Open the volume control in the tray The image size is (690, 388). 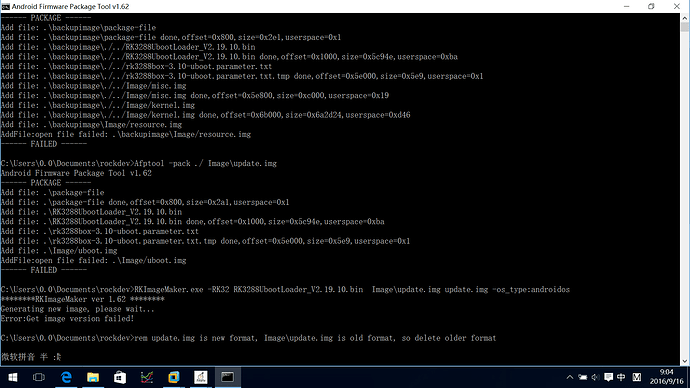point(595,377)
